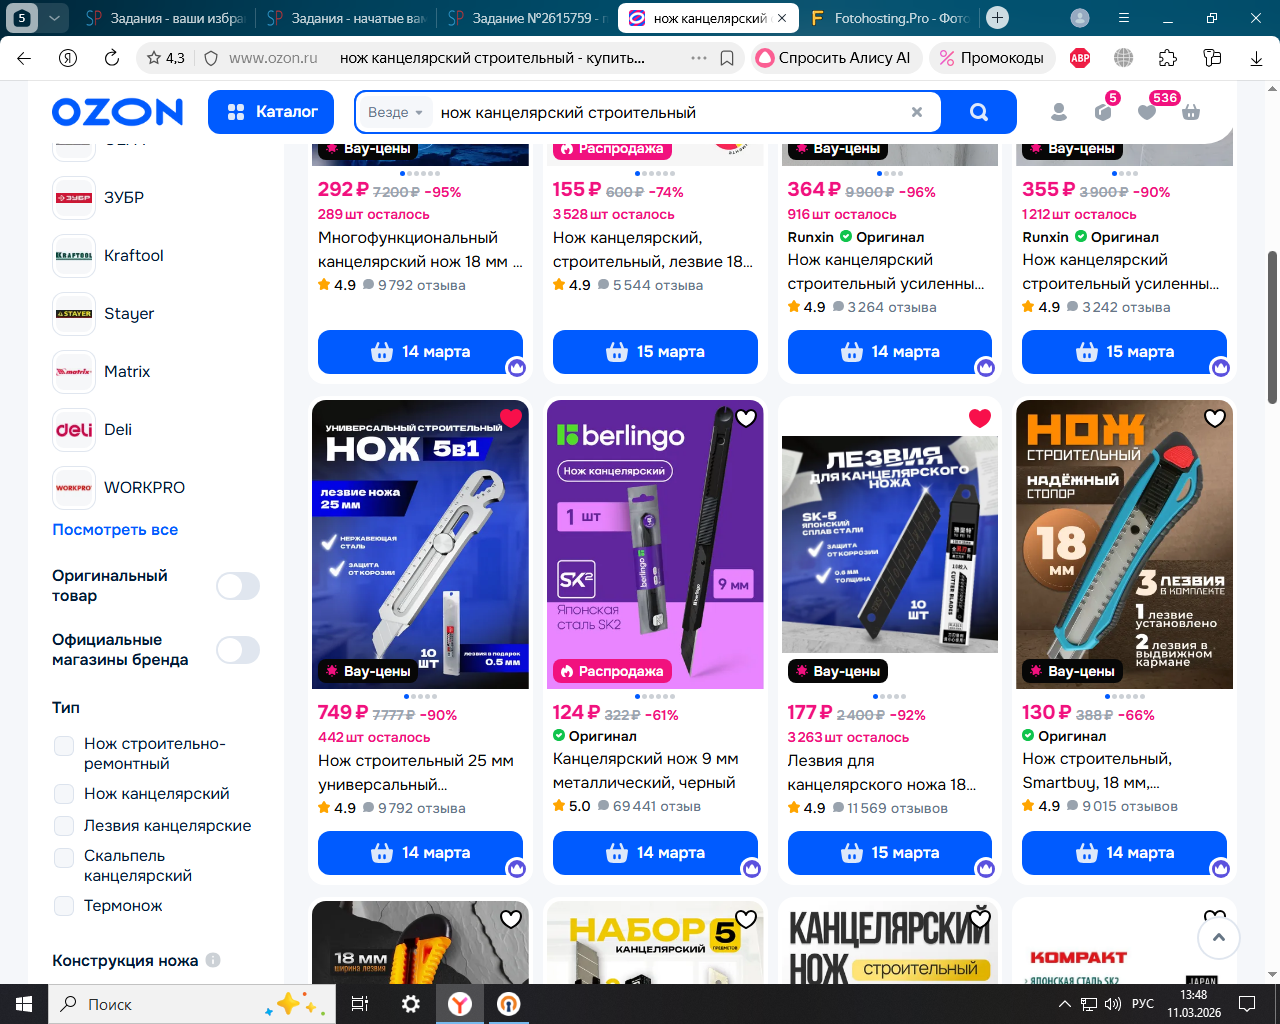Click the Ozon search input field
Viewport: 1280px width, 1024px height.
[670, 112]
